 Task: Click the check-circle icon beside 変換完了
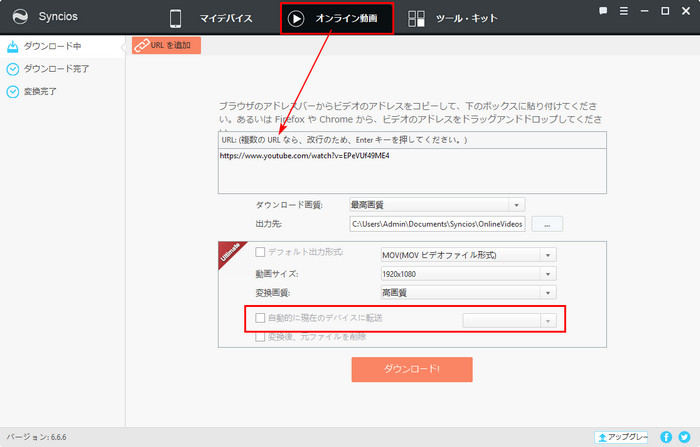pos(13,92)
